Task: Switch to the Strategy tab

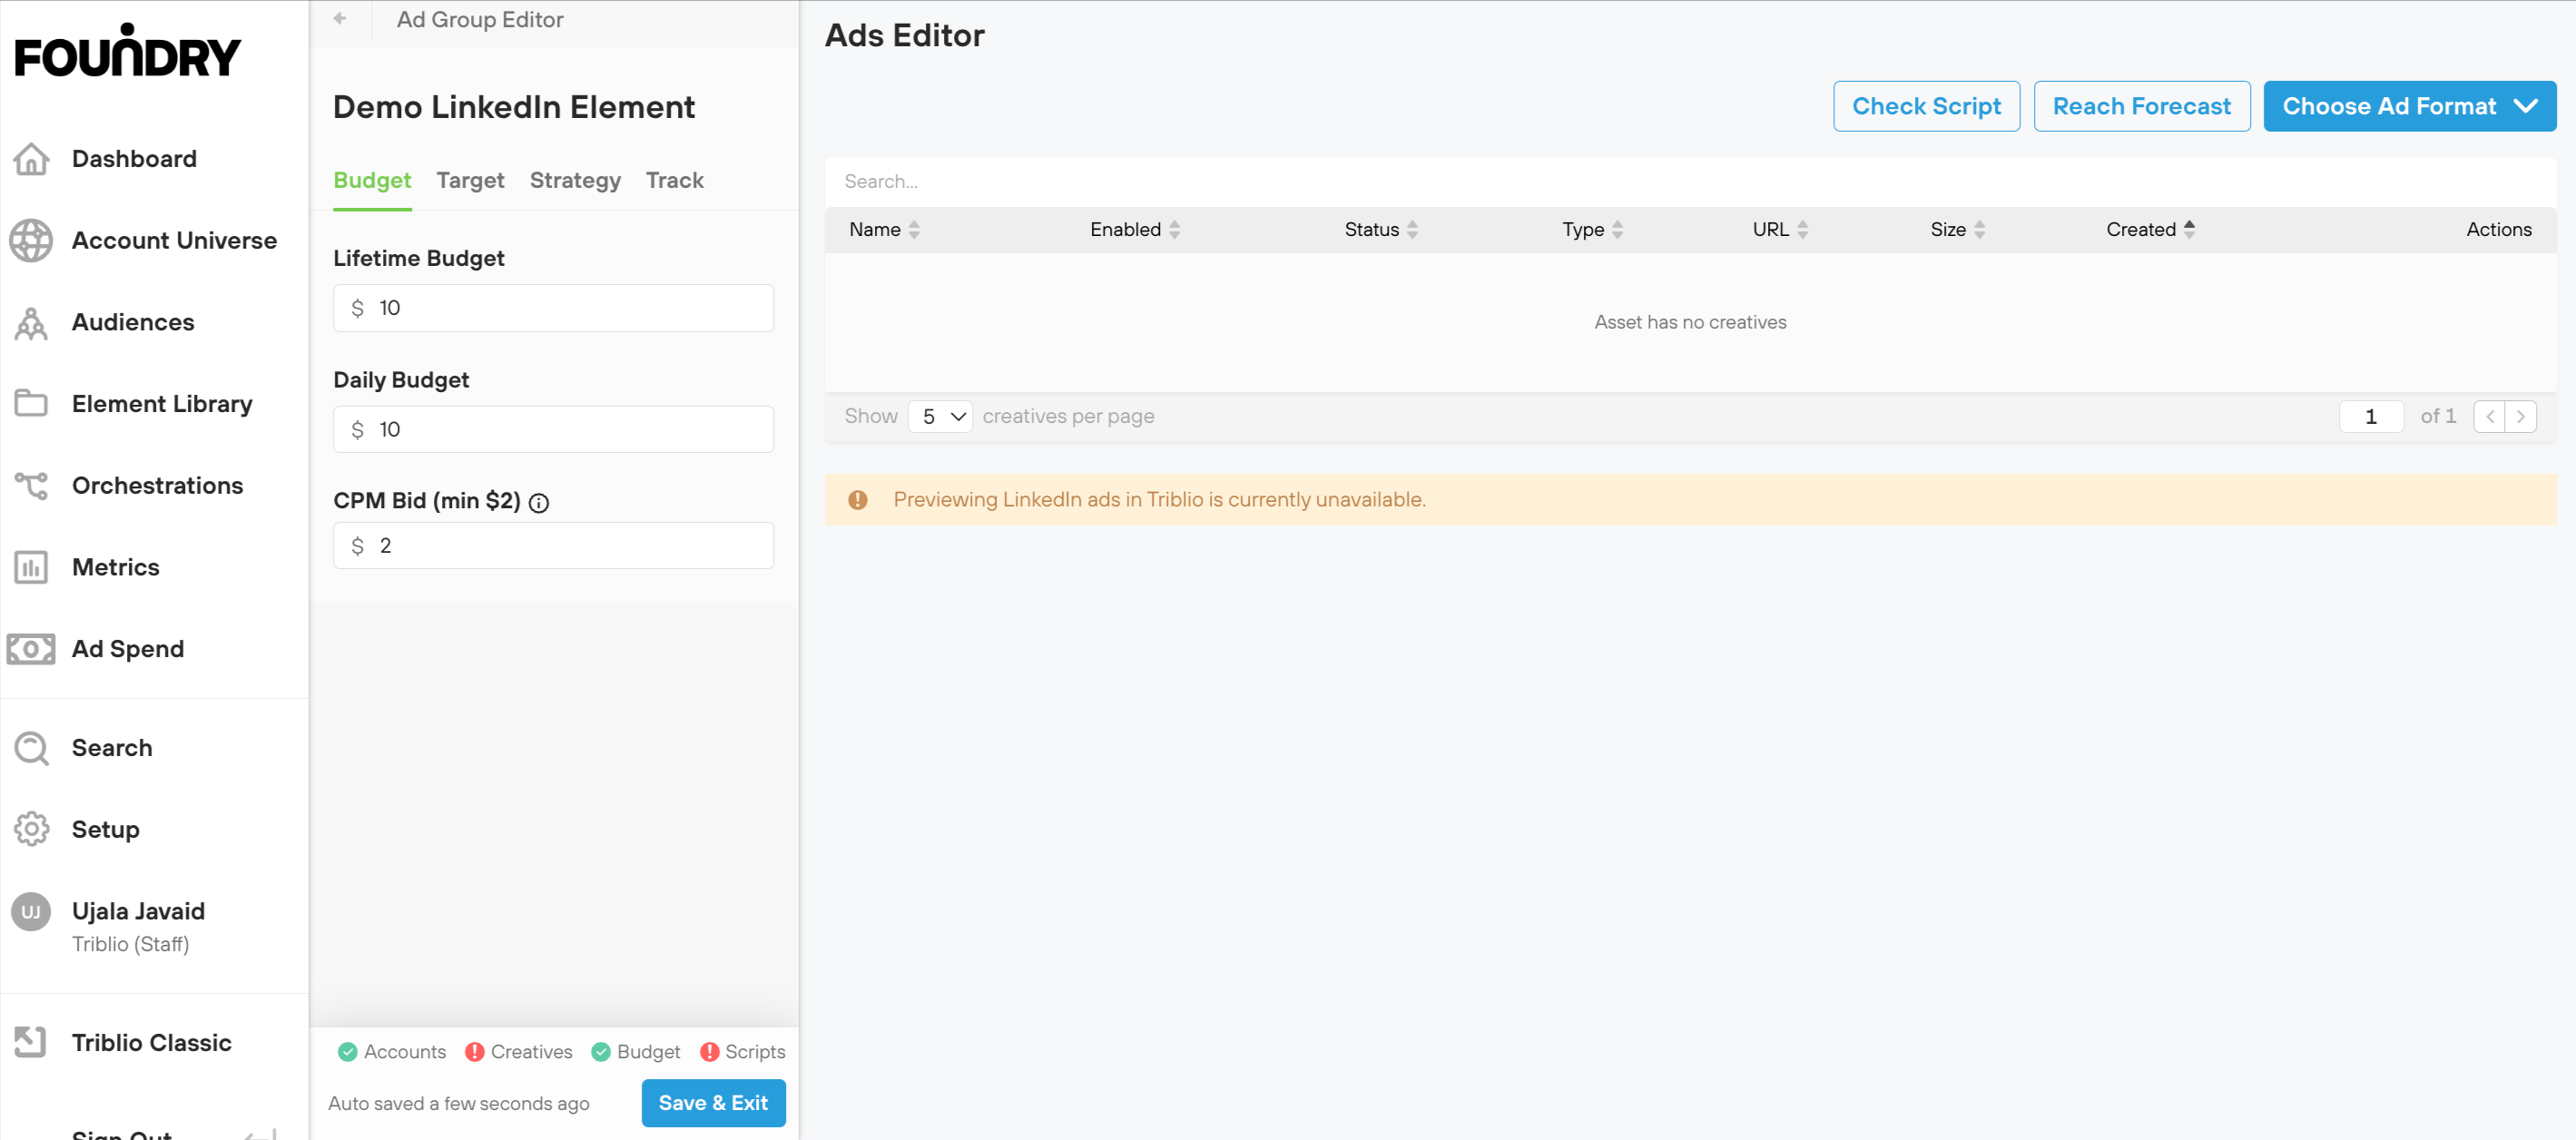Action: pyautogui.click(x=575, y=181)
